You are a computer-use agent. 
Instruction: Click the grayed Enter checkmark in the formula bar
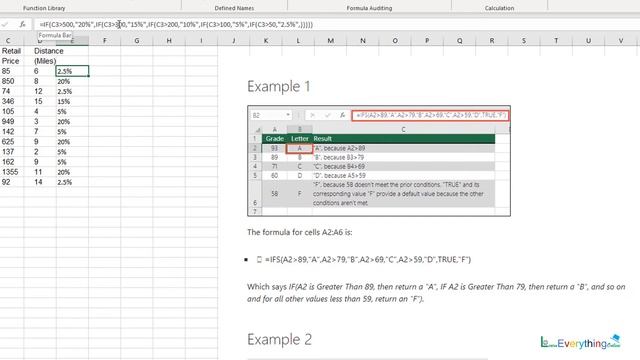5,24
